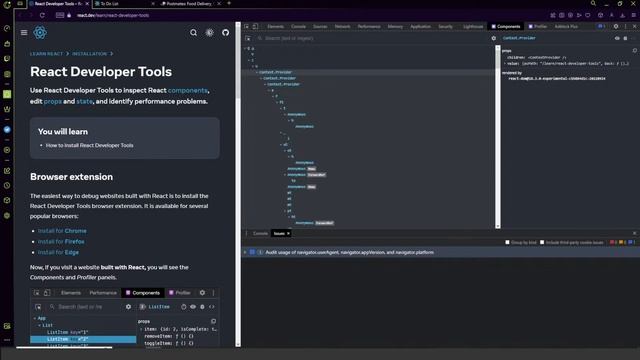
Task: Follow the INSTALLATION breadcrumb link
Action: click(x=89, y=54)
